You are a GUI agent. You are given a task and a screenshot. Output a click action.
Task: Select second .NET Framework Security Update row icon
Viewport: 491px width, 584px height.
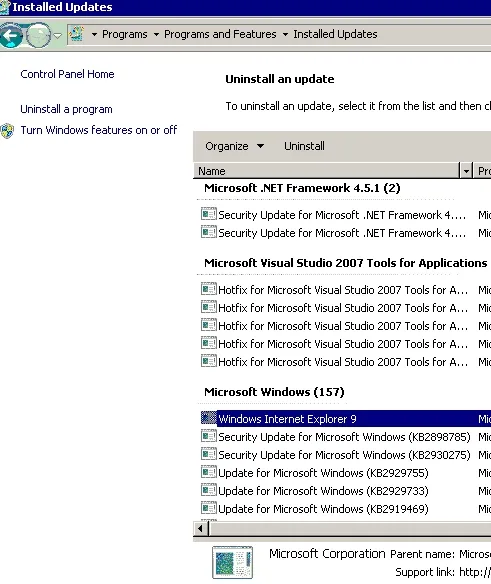(x=208, y=232)
